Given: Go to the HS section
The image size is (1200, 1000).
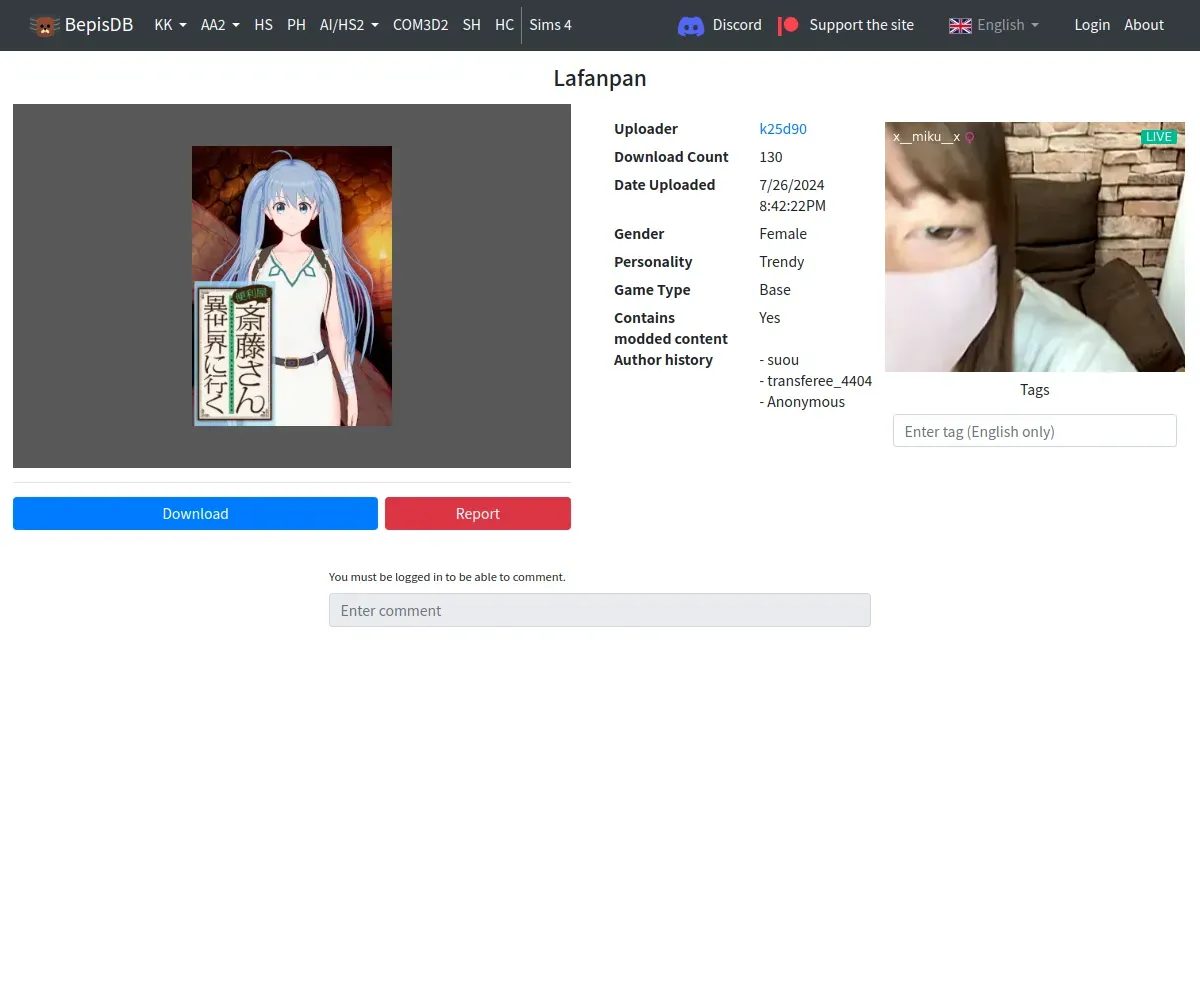Looking at the screenshot, I should [x=263, y=25].
